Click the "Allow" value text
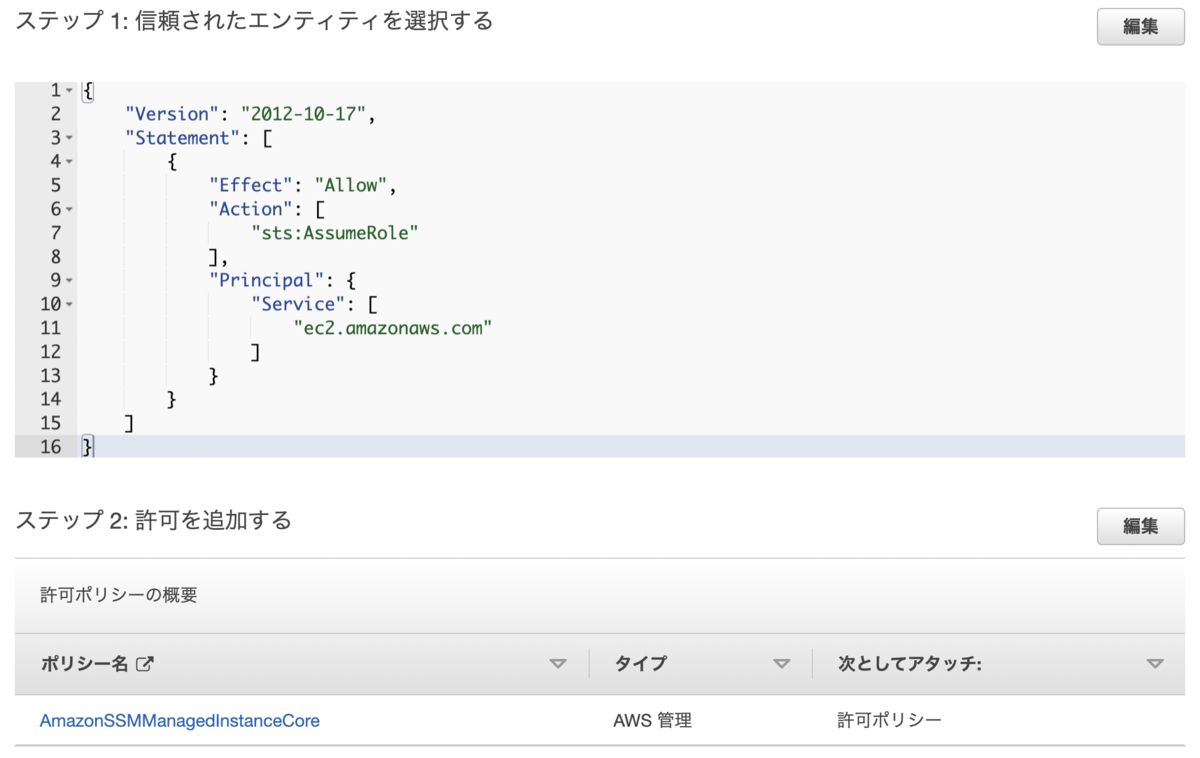This screenshot has width=1200, height=758. tap(351, 185)
